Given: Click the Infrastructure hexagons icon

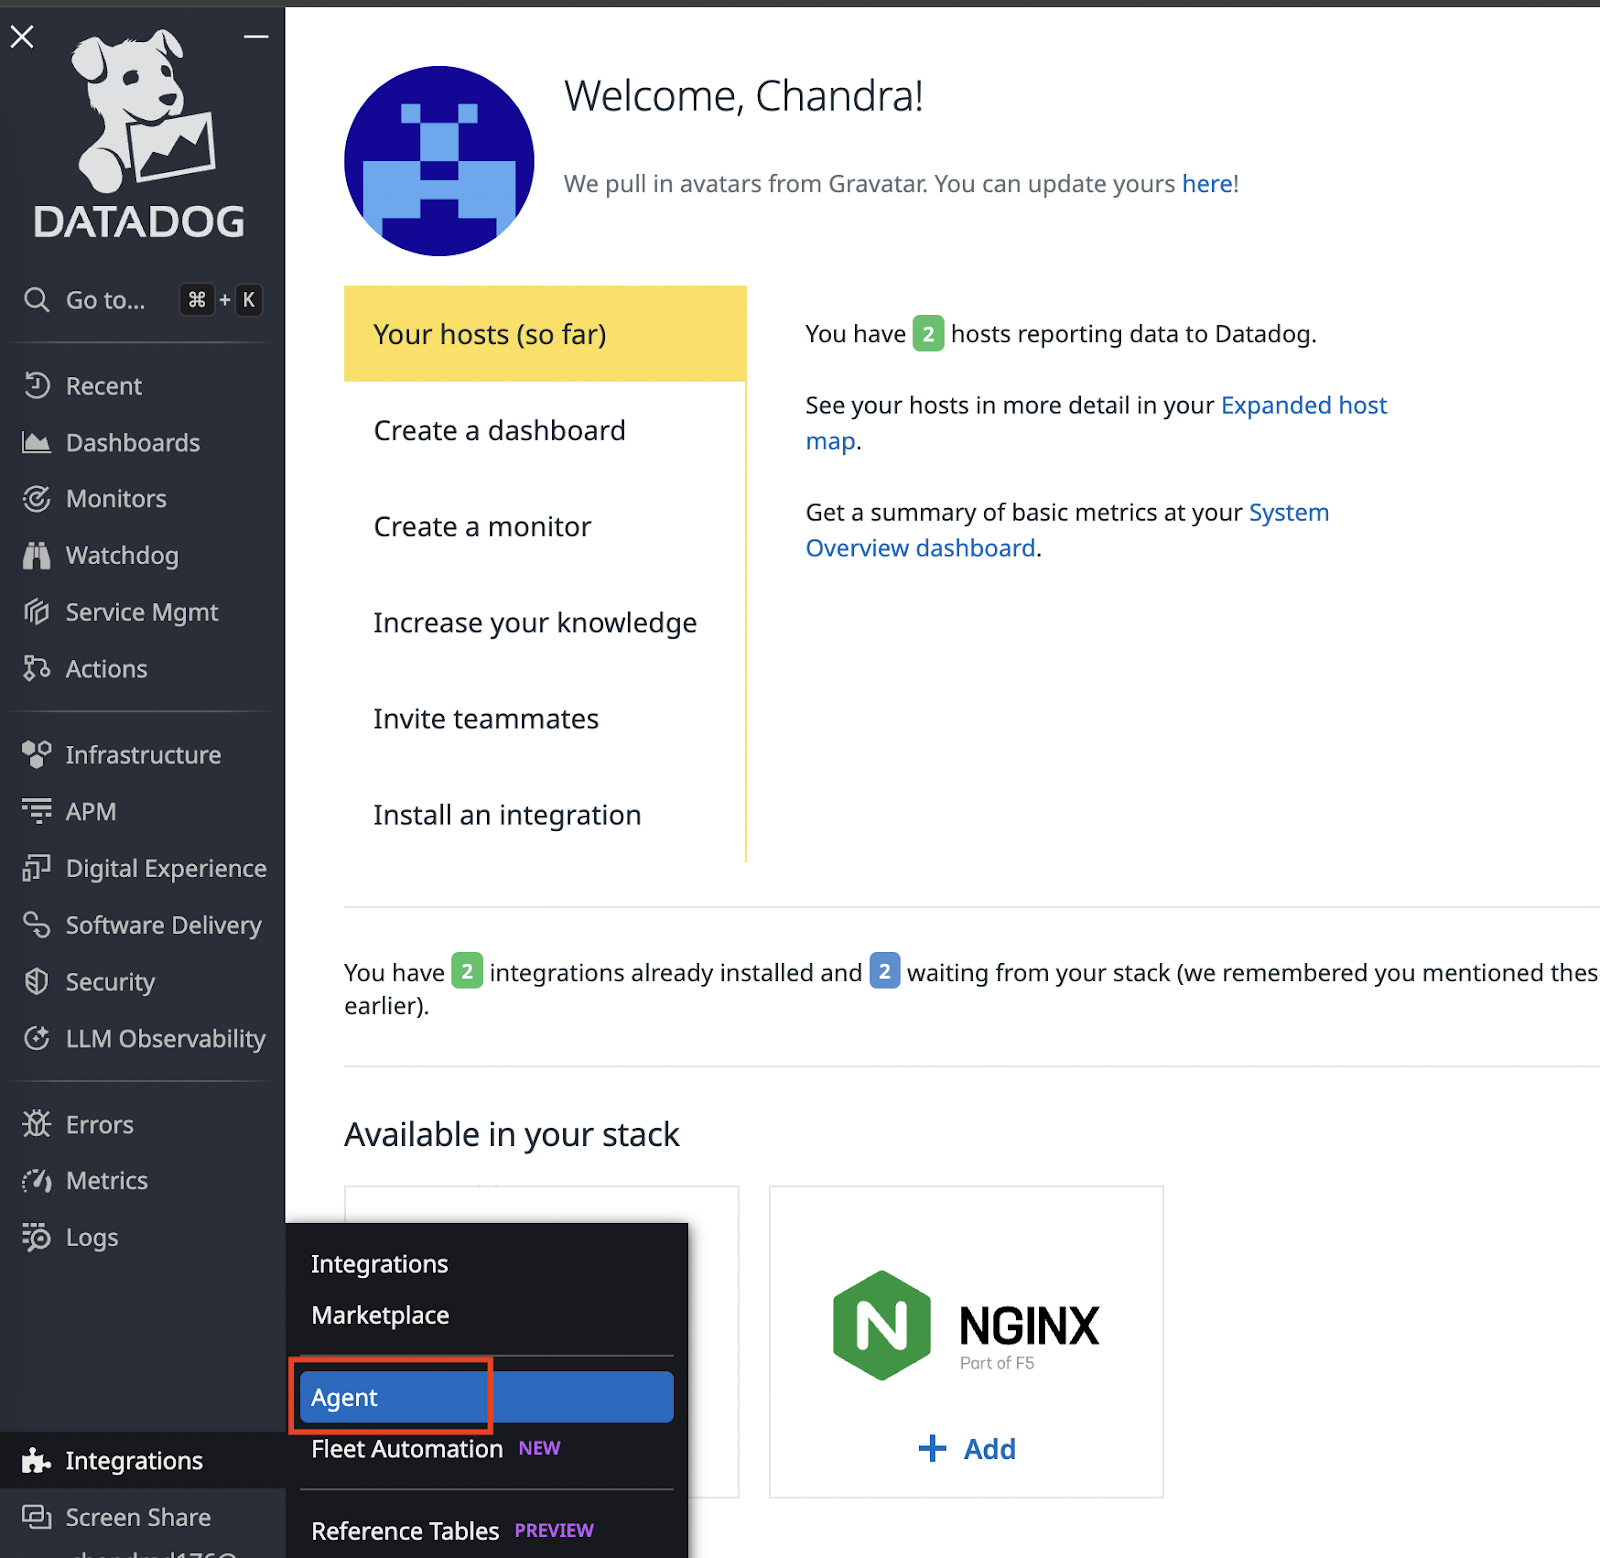Looking at the screenshot, I should 37,755.
